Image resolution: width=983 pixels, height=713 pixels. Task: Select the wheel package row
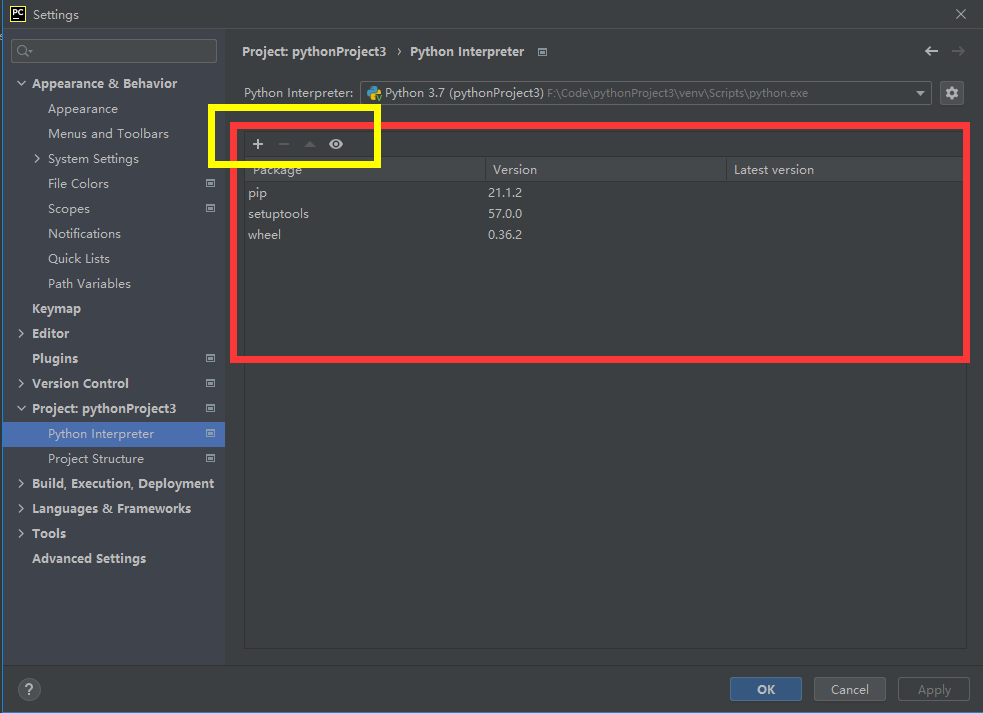click(x=604, y=235)
